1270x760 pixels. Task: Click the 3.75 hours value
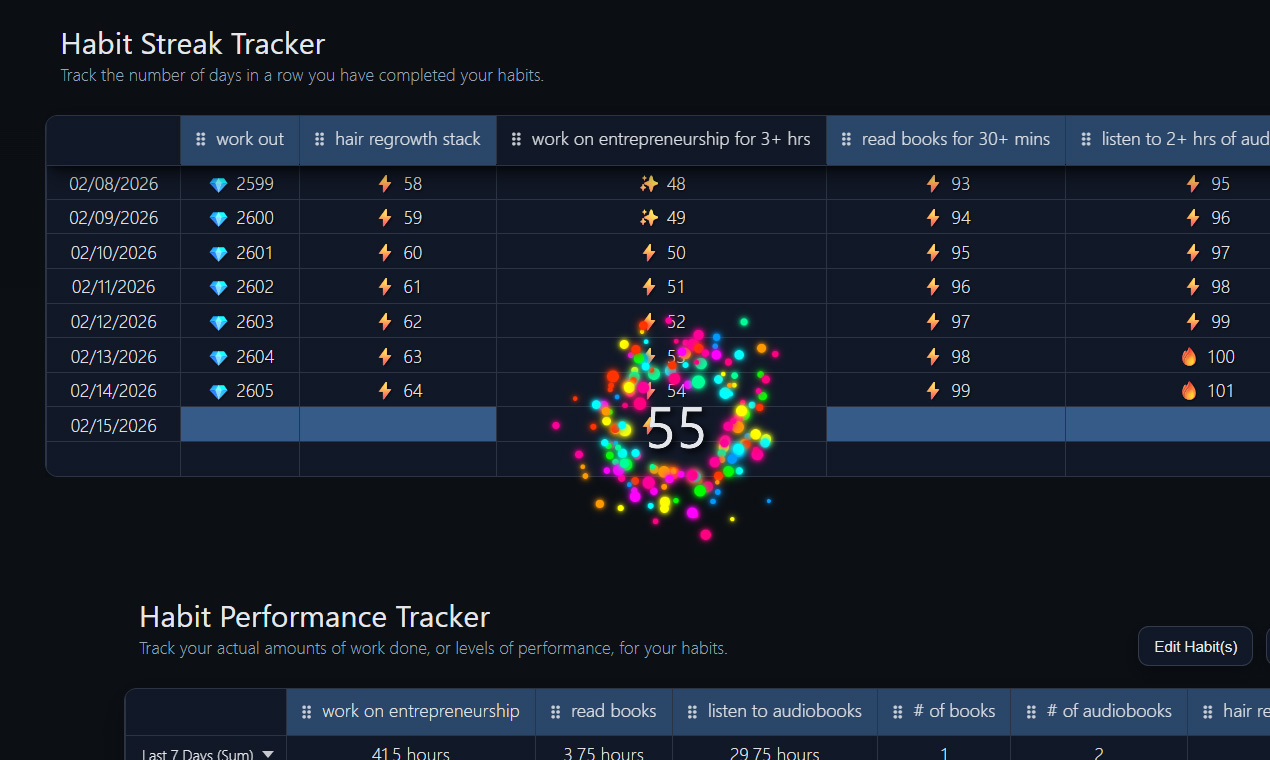point(604,754)
